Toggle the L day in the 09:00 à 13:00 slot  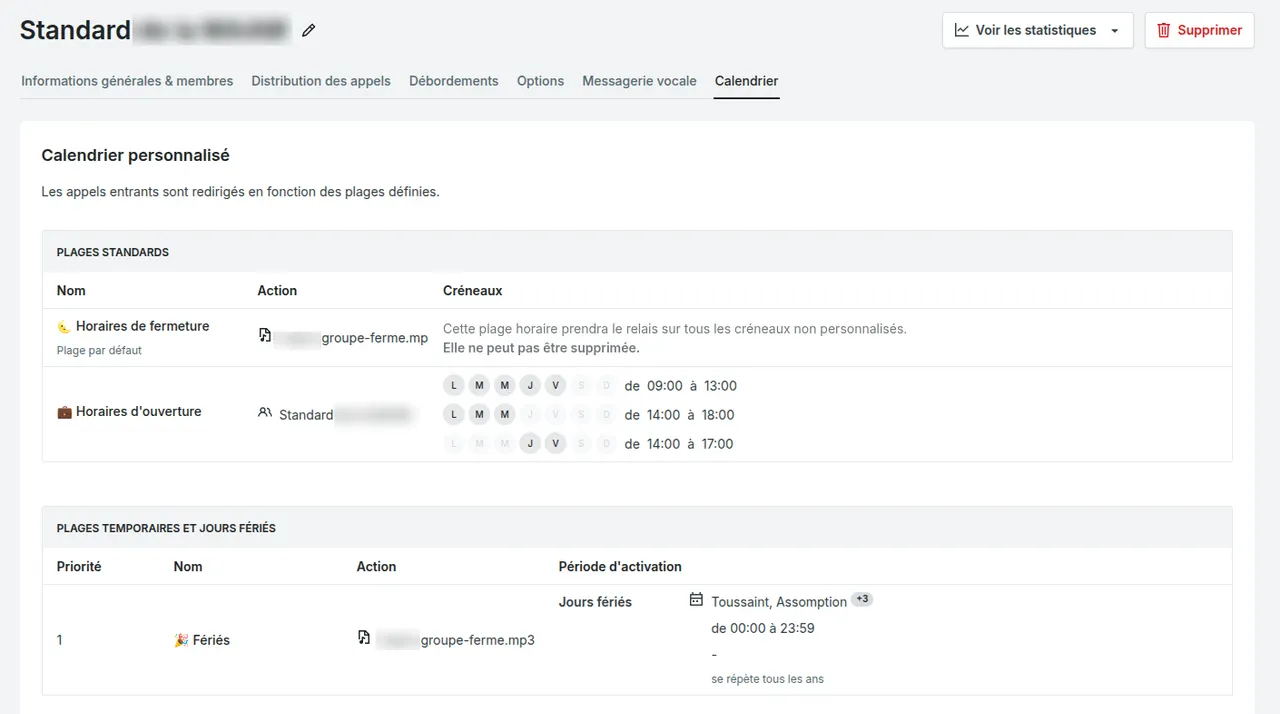click(454, 386)
